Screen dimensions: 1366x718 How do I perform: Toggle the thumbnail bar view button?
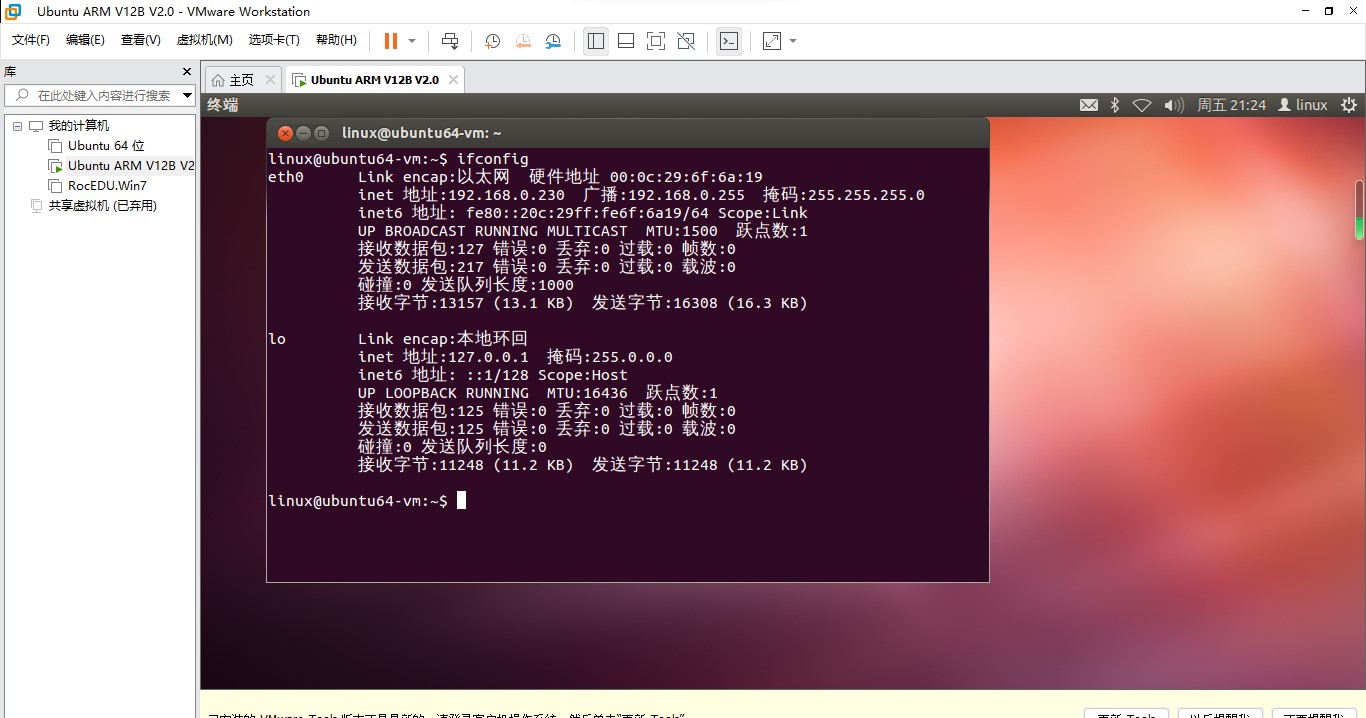point(626,41)
